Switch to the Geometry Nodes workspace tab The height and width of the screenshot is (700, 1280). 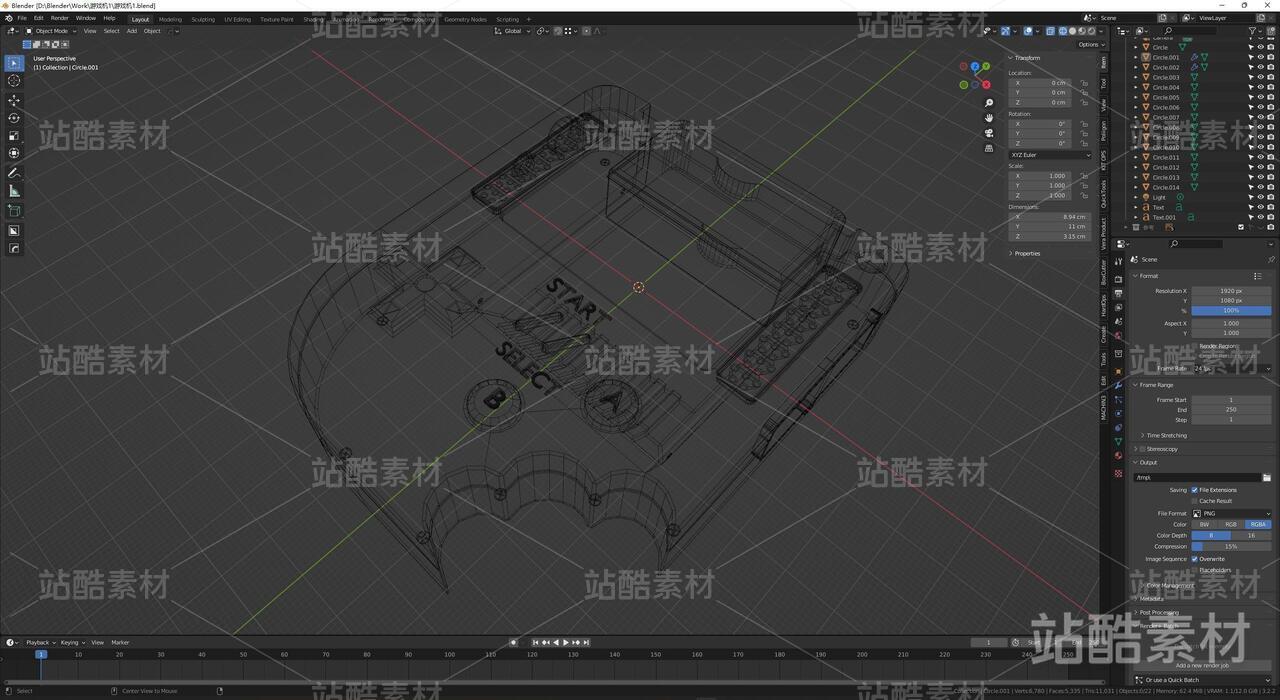coord(465,19)
